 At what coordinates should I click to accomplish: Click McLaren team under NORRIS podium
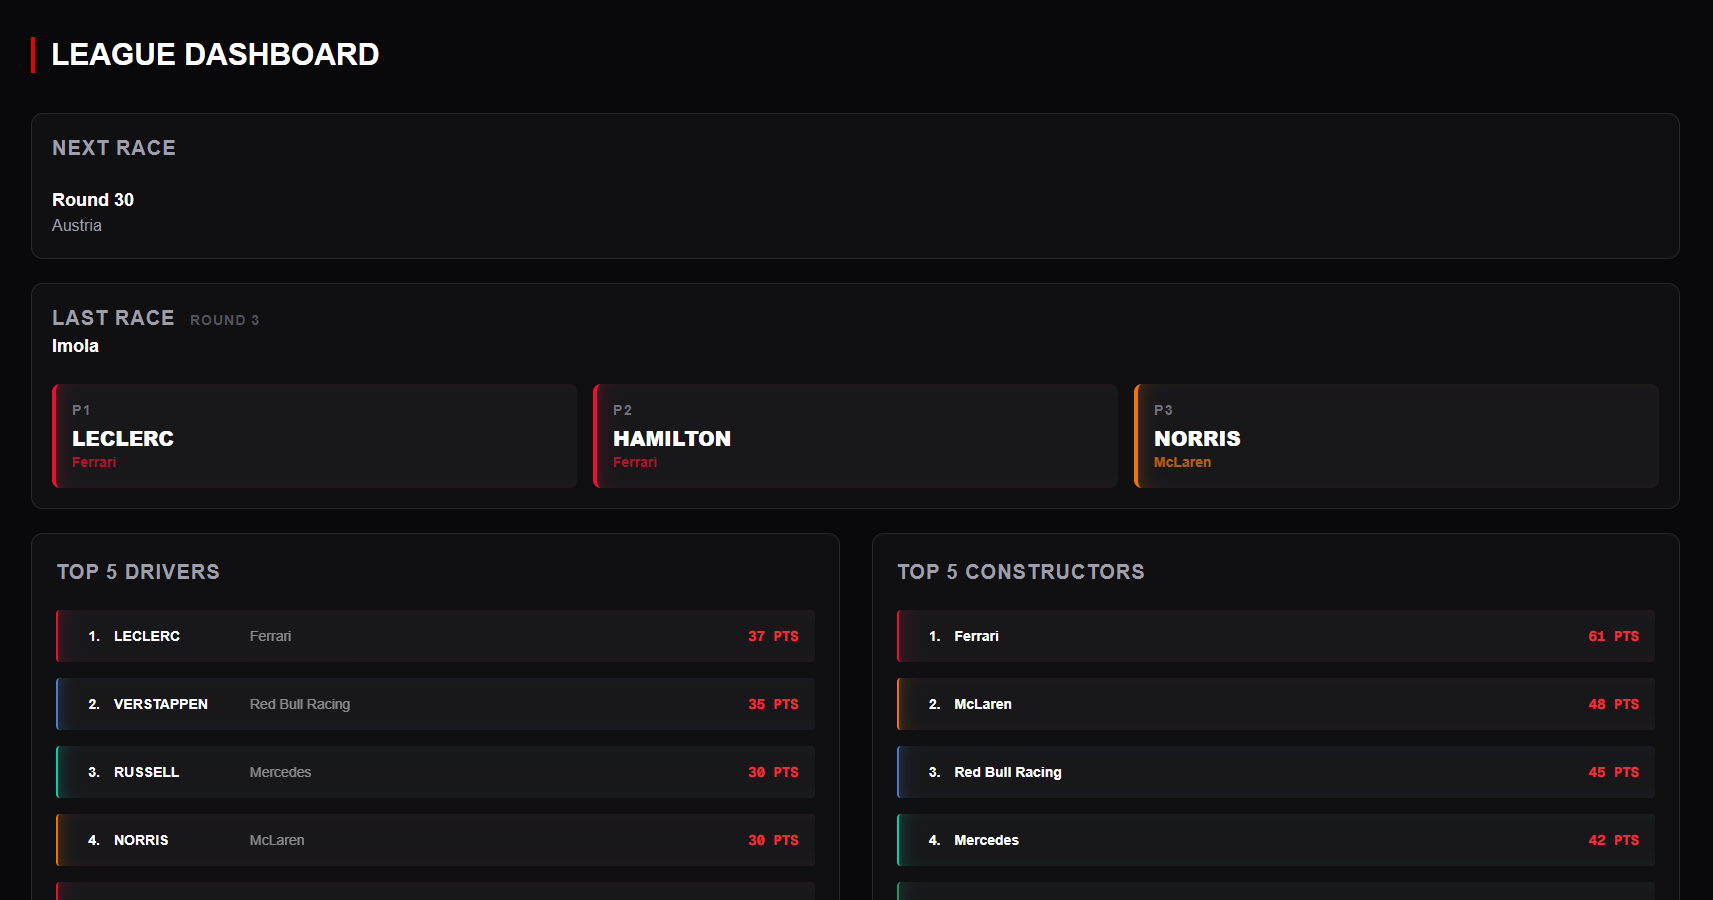coord(1182,462)
